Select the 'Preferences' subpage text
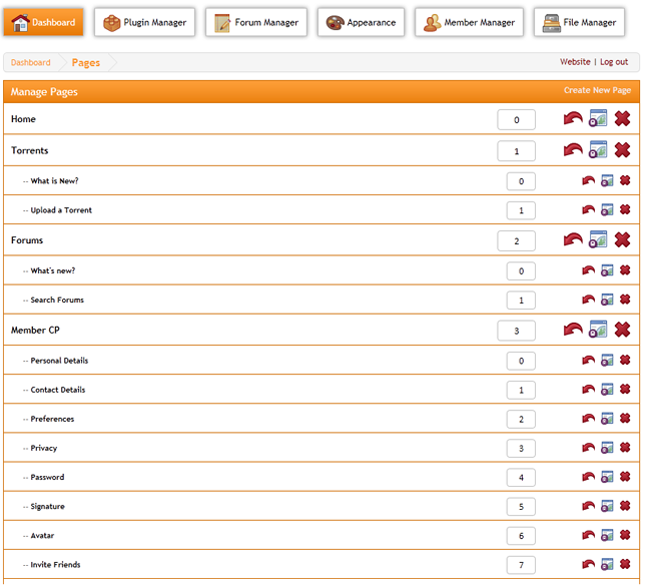The width and height of the screenshot is (647, 585). (52, 419)
